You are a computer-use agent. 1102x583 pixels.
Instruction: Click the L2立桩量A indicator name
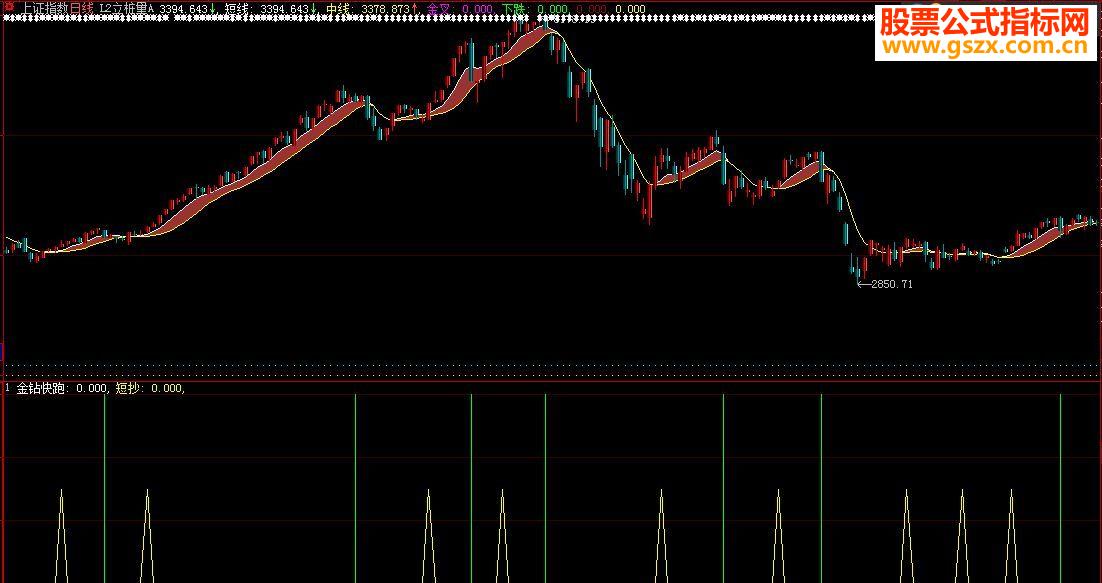click(127, 9)
